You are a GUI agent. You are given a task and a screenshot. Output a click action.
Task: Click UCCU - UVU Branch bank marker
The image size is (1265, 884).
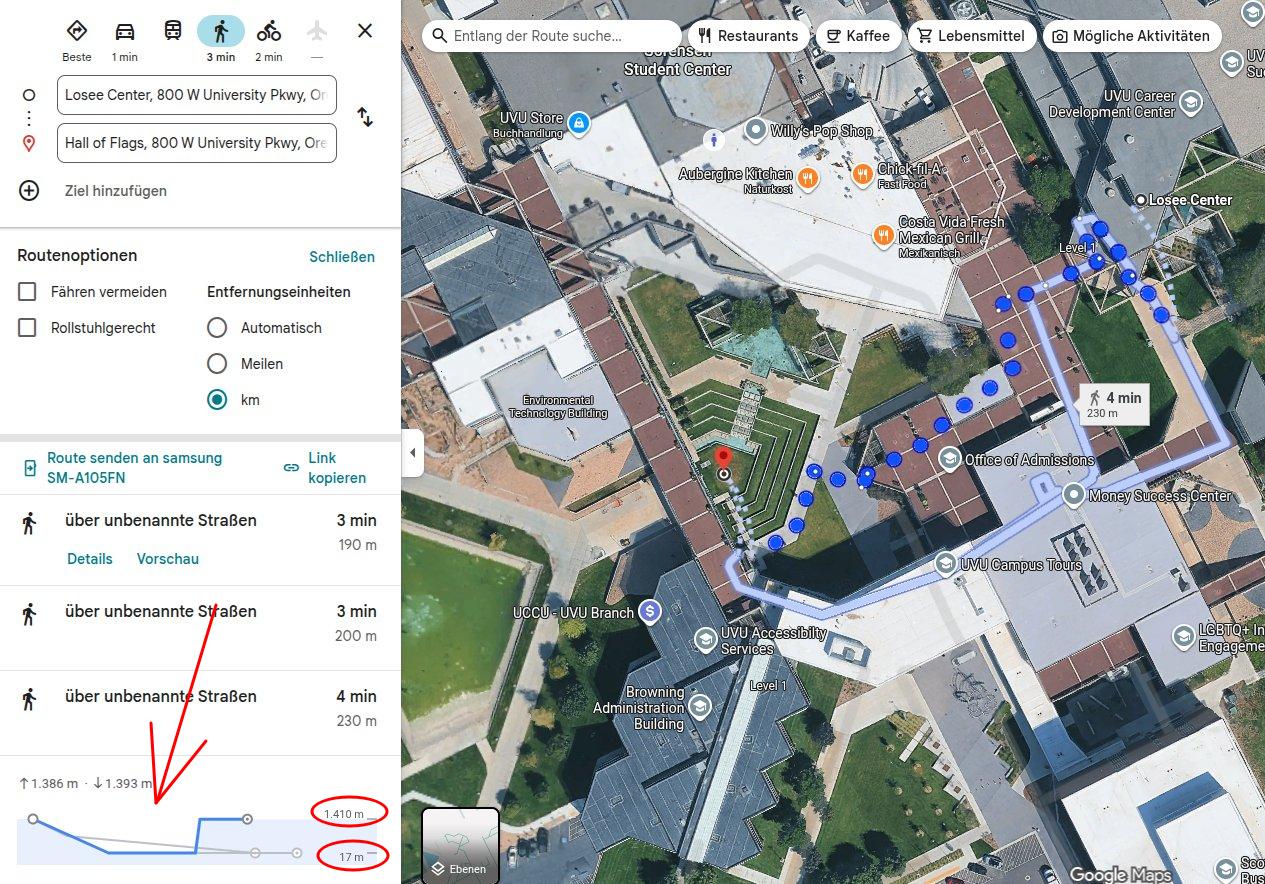[651, 611]
